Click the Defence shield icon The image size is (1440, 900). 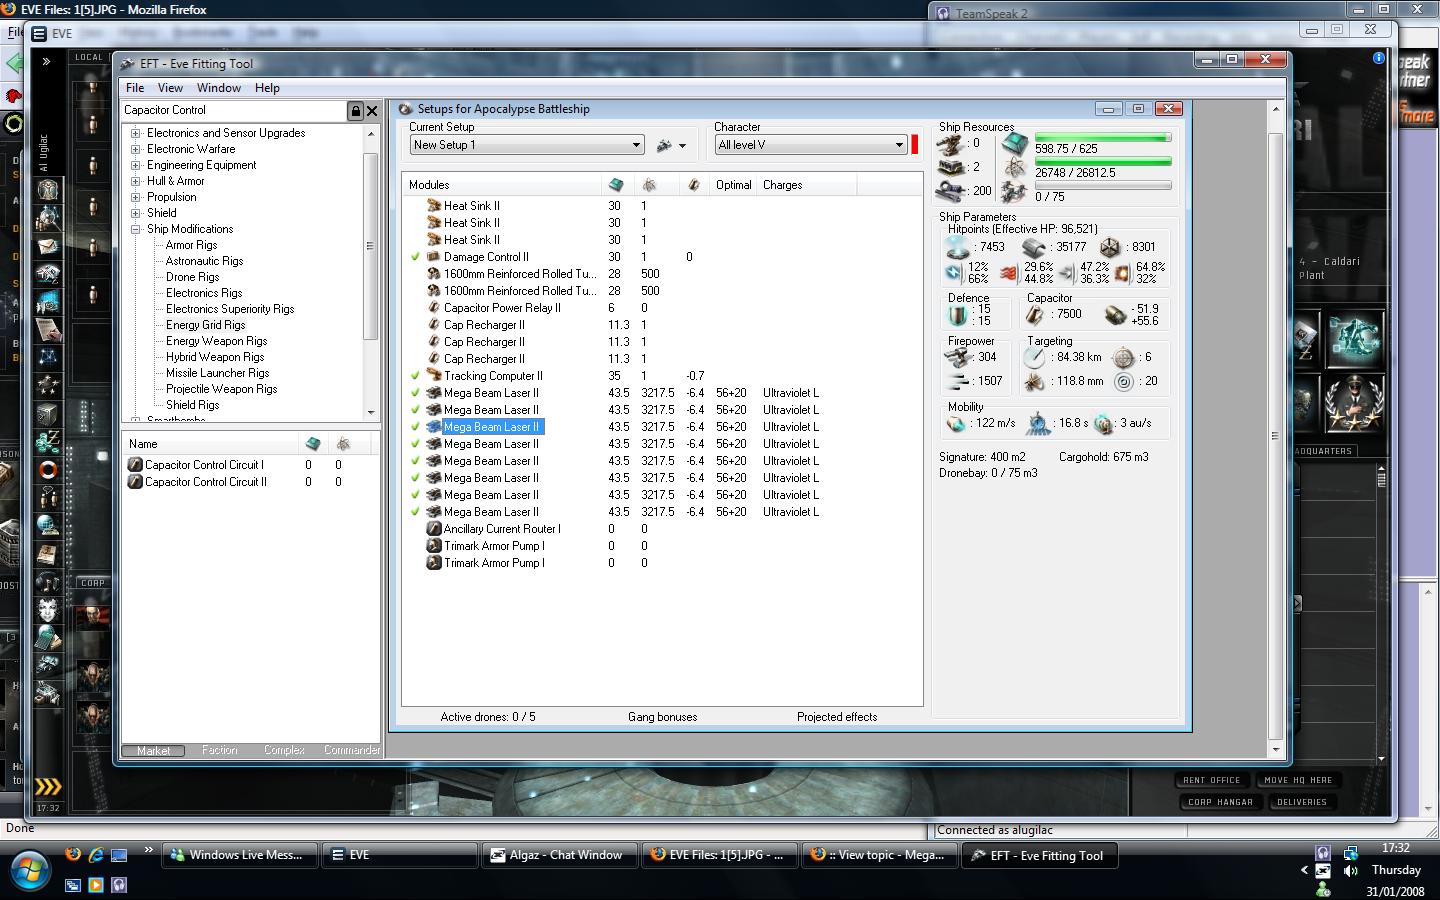point(959,315)
